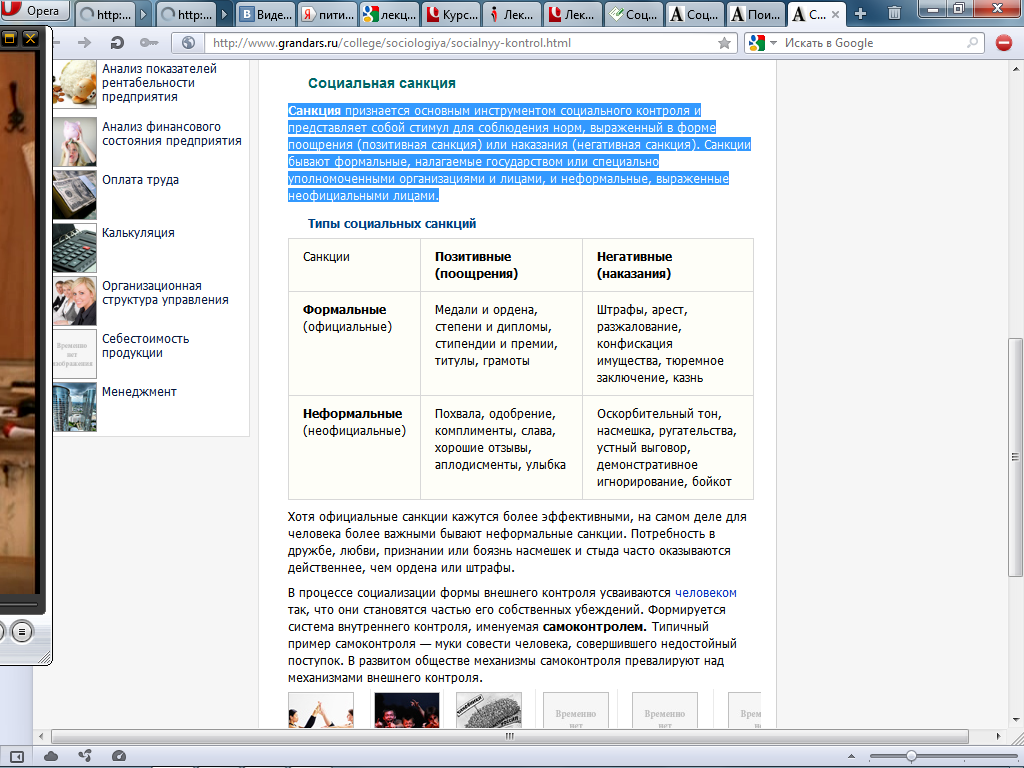This screenshot has width=1024, height=768.
Task: Close the active tab with X
Action: pyautogui.click(x=835, y=14)
